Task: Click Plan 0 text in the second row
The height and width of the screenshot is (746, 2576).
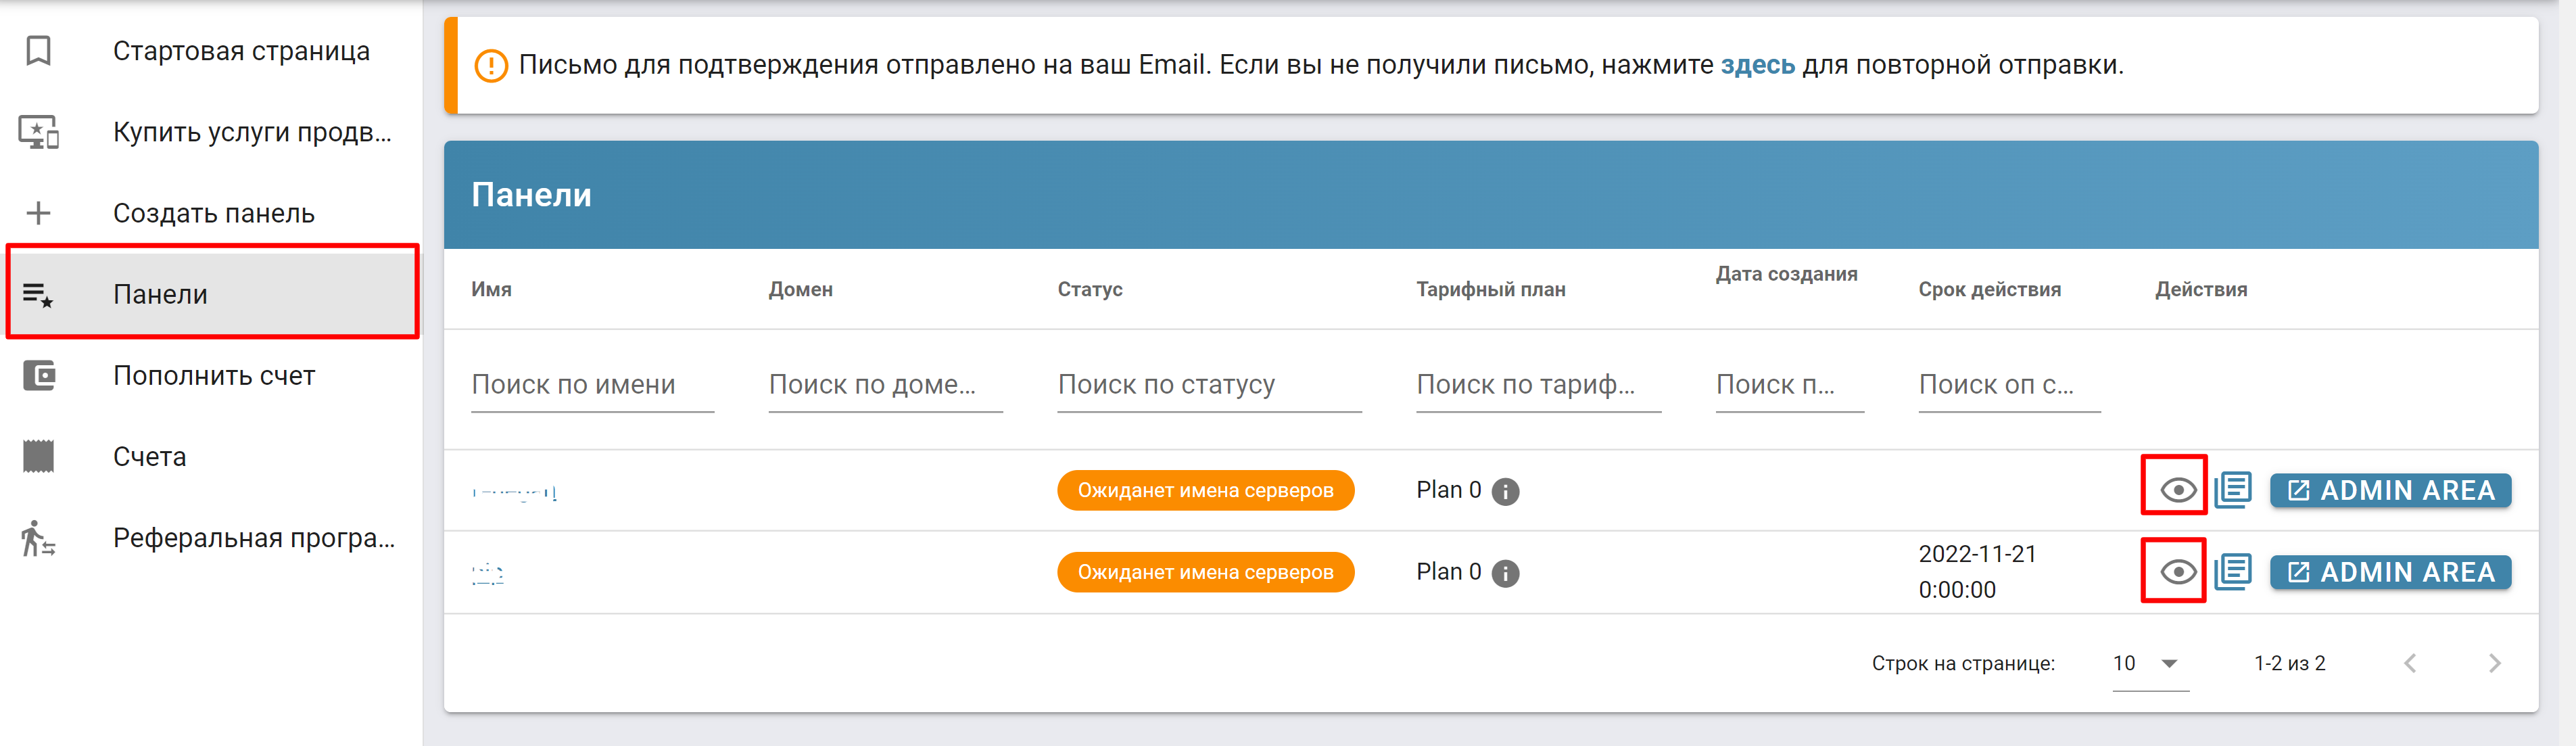Action: coord(1449,572)
